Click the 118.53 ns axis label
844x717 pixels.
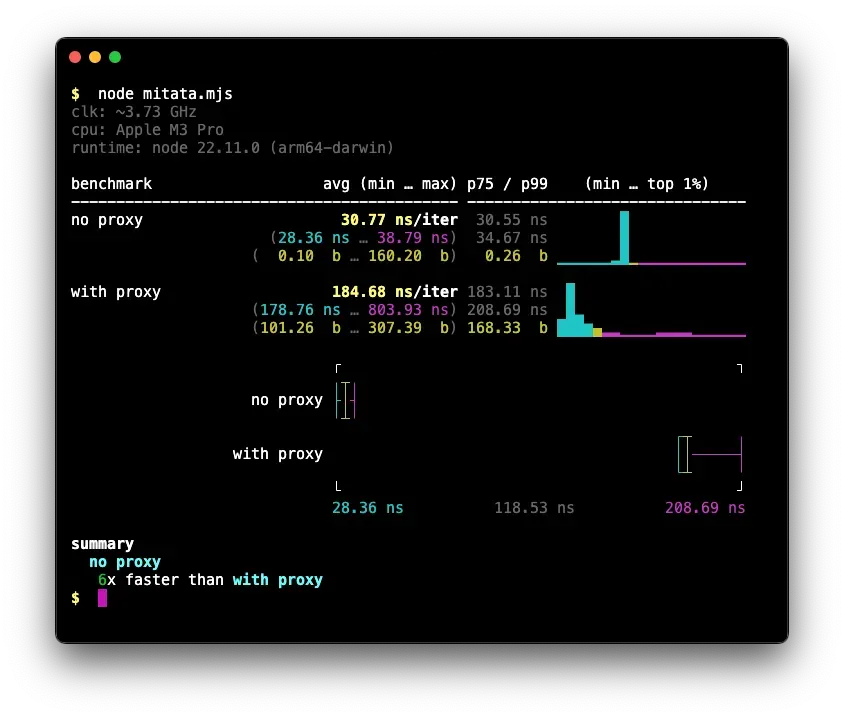(534, 507)
